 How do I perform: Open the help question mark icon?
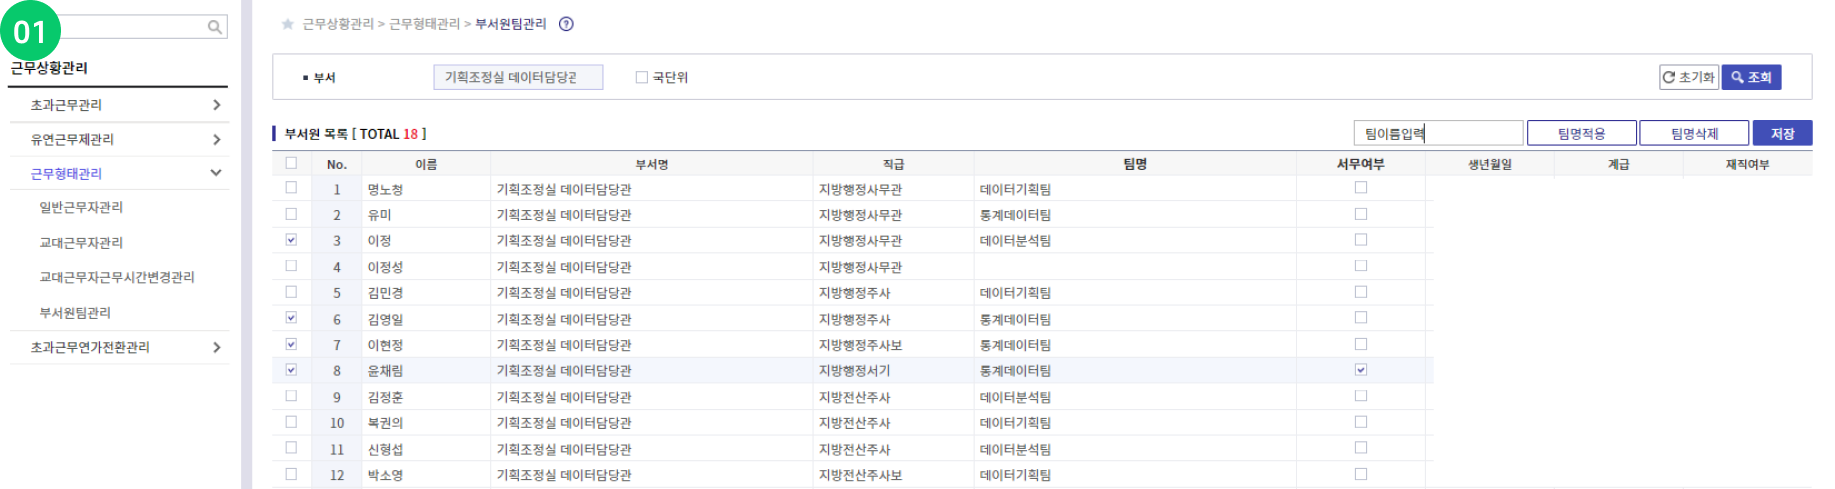point(566,24)
